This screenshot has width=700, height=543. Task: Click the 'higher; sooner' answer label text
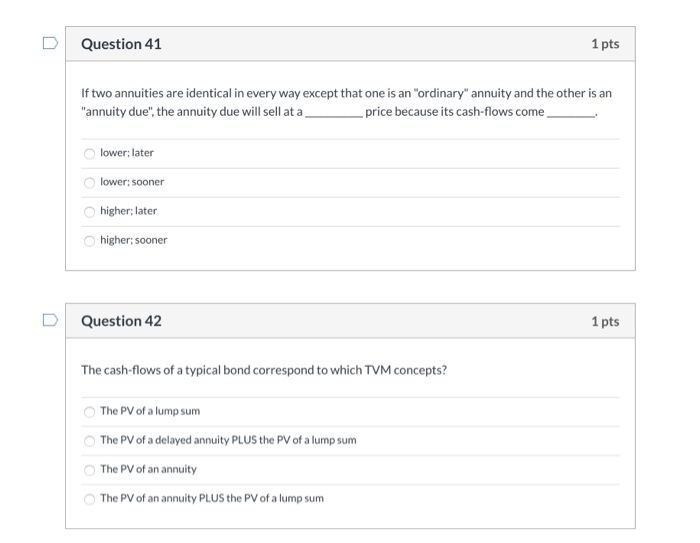134,240
